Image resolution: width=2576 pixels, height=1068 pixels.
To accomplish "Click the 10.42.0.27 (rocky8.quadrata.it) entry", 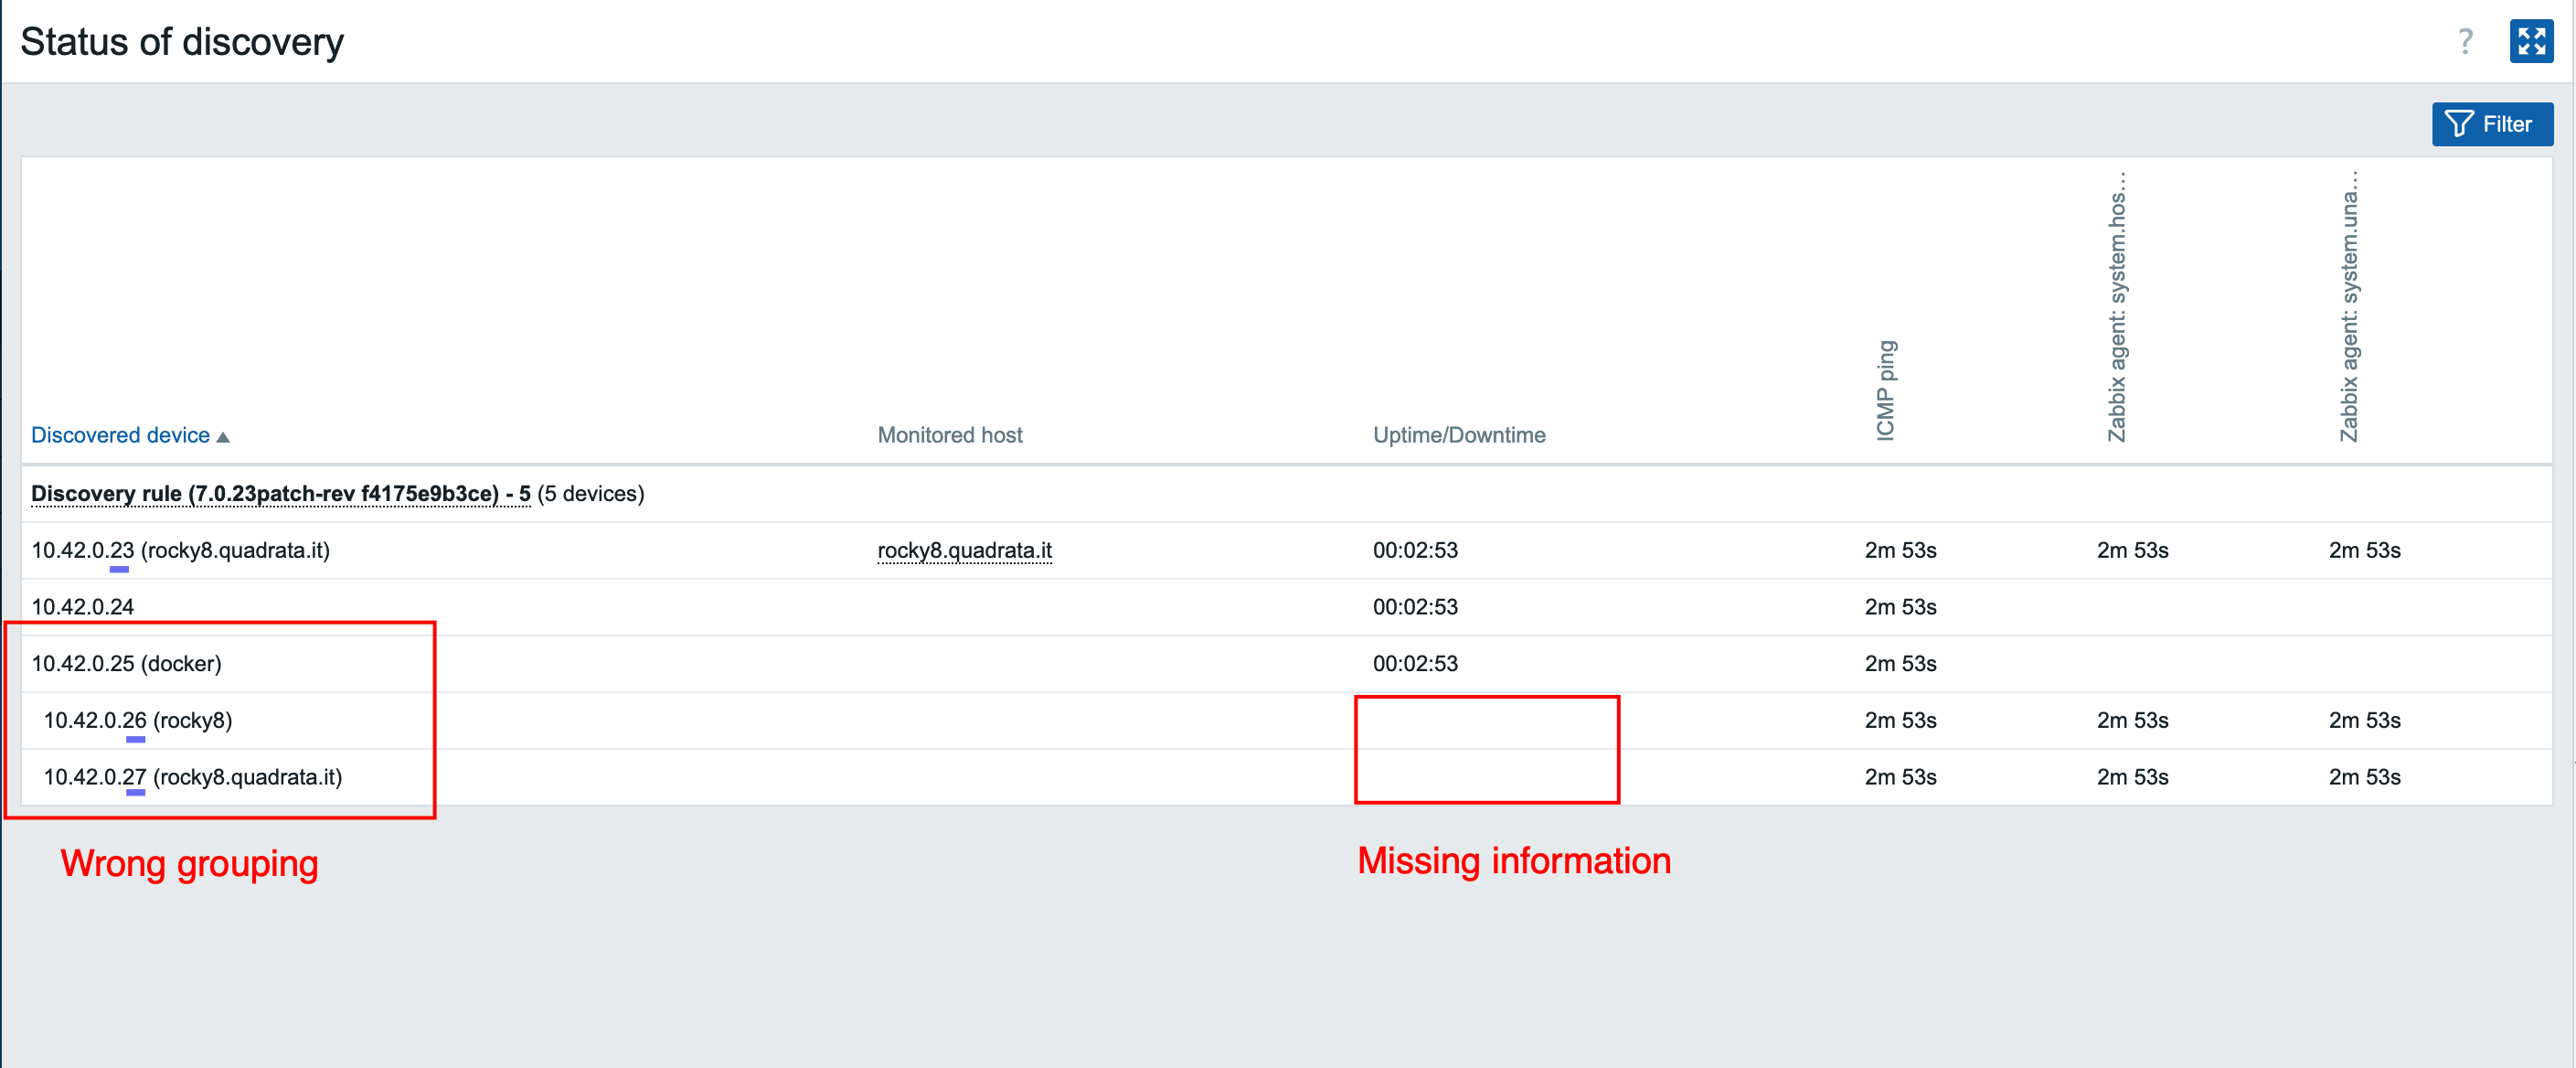I will (192, 777).
